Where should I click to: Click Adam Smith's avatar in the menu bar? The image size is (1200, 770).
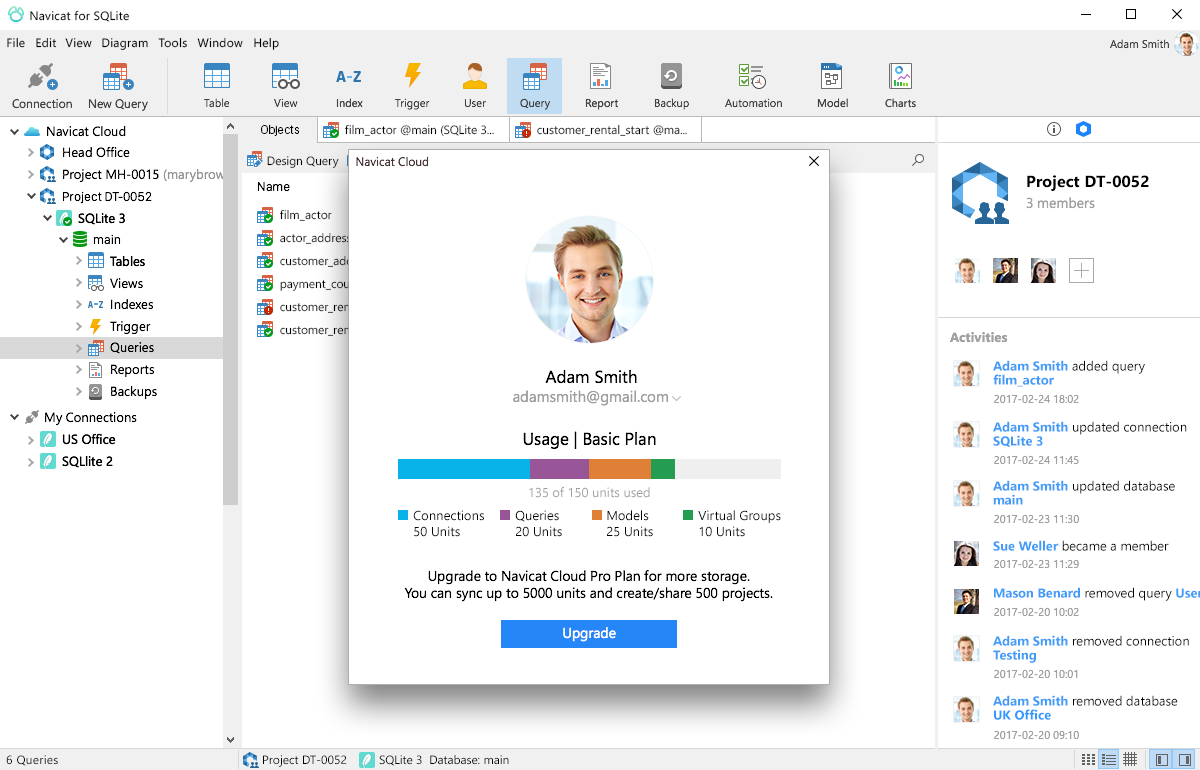tap(1186, 44)
